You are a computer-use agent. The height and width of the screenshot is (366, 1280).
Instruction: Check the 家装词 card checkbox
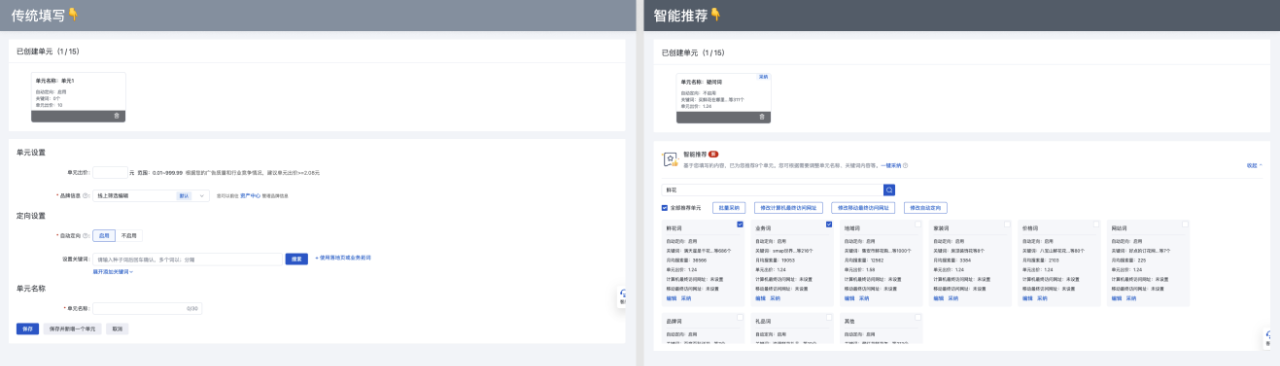1007,224
